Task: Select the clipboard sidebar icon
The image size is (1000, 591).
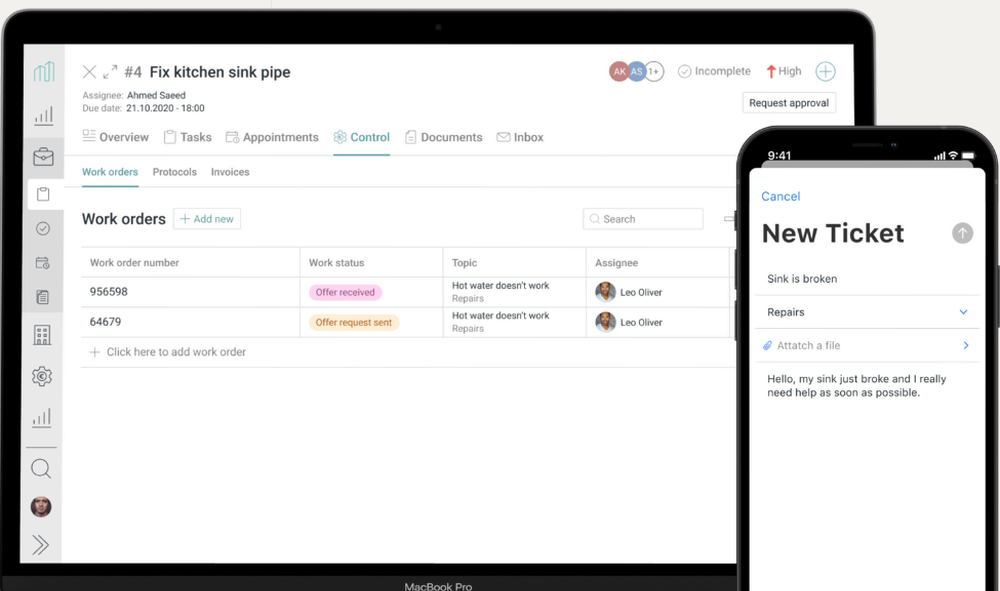Action: tap(43, 194)
